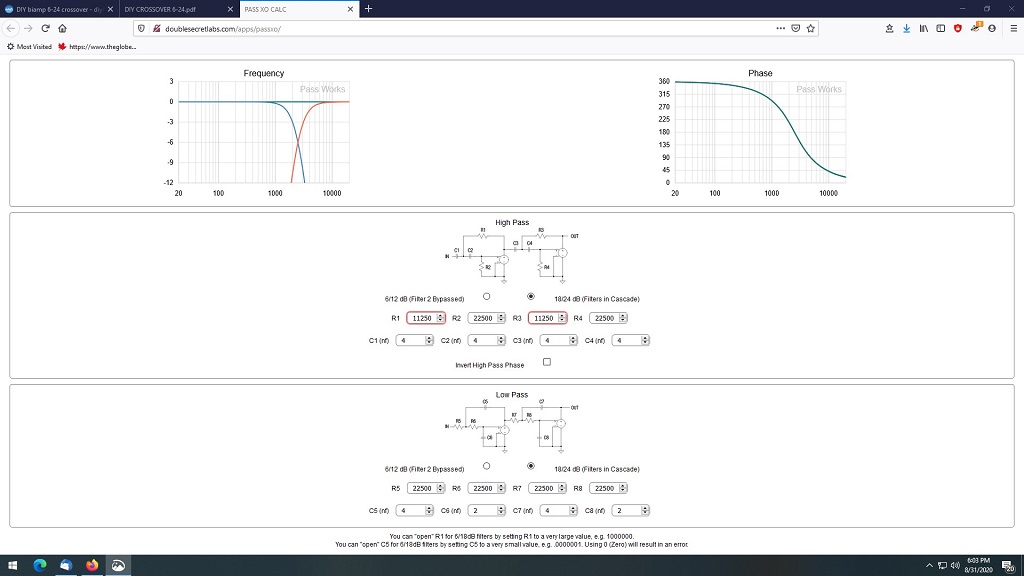
Task: Select High Pass 18/24 dB Filters in Cascade
Action: click(x=530, y=296)
